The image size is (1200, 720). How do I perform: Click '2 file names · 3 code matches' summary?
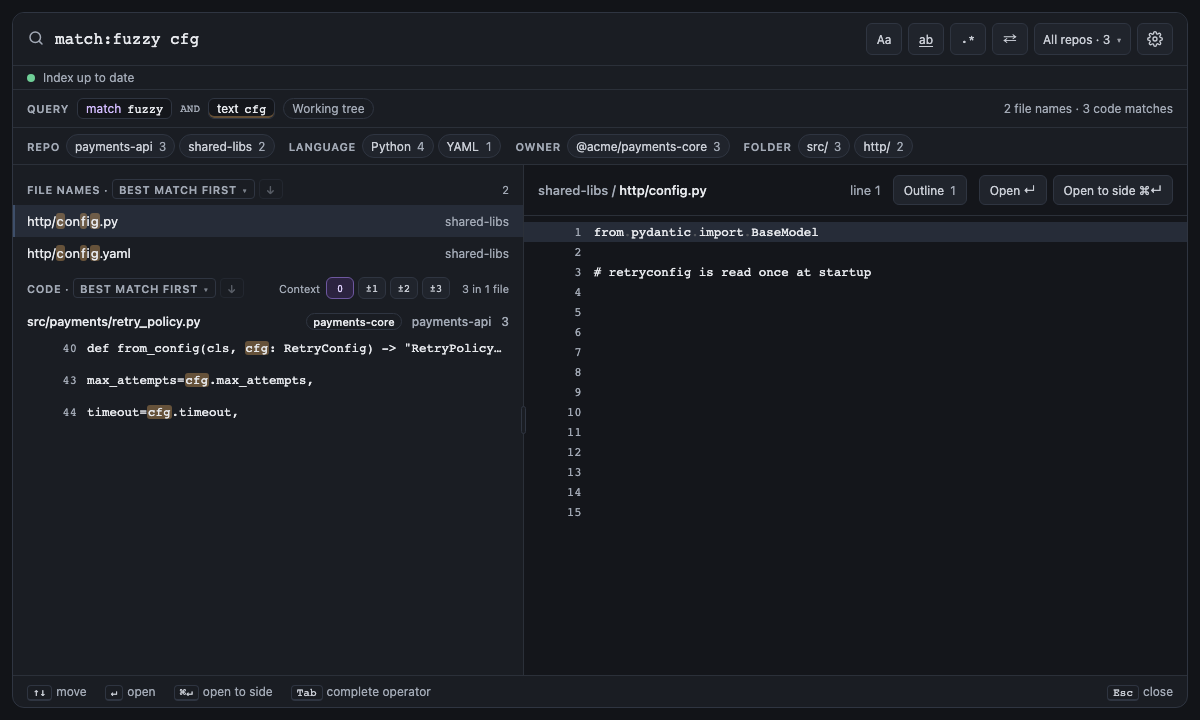tap(1088, 109)
